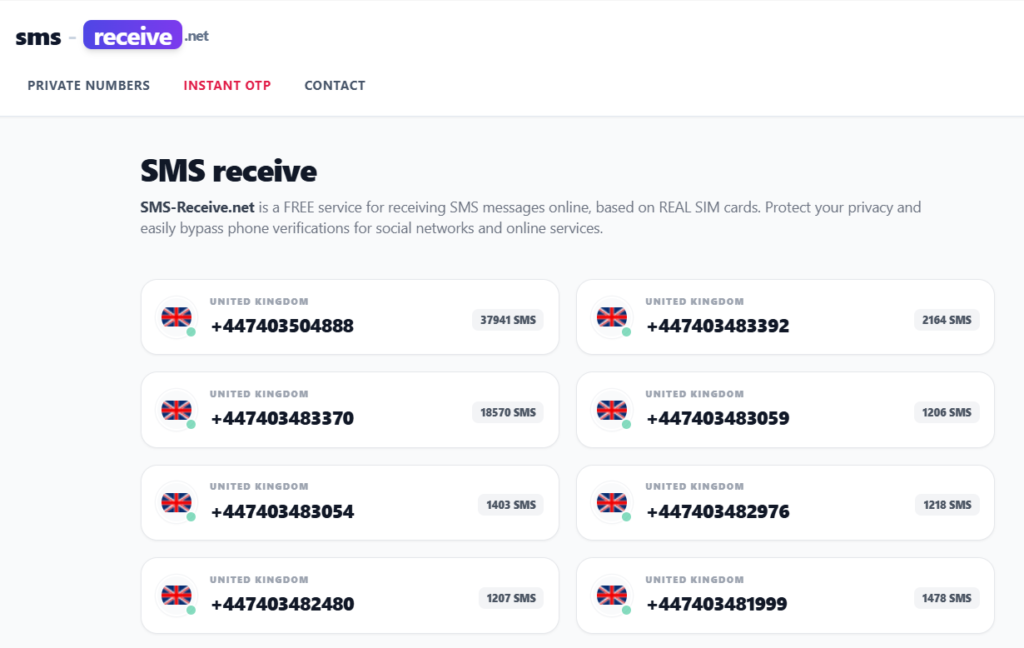Click the UK flag icon beside +447403504888

click(x=176, y=315)
